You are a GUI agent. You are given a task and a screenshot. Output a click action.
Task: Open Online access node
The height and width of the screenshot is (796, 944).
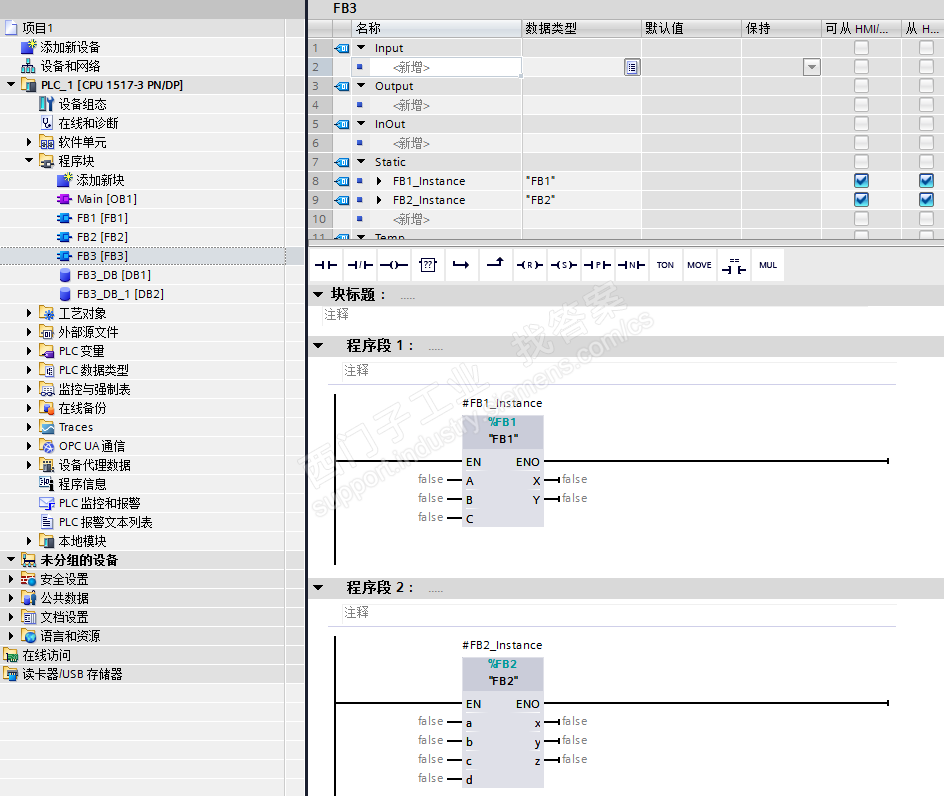tap(46, 655)
